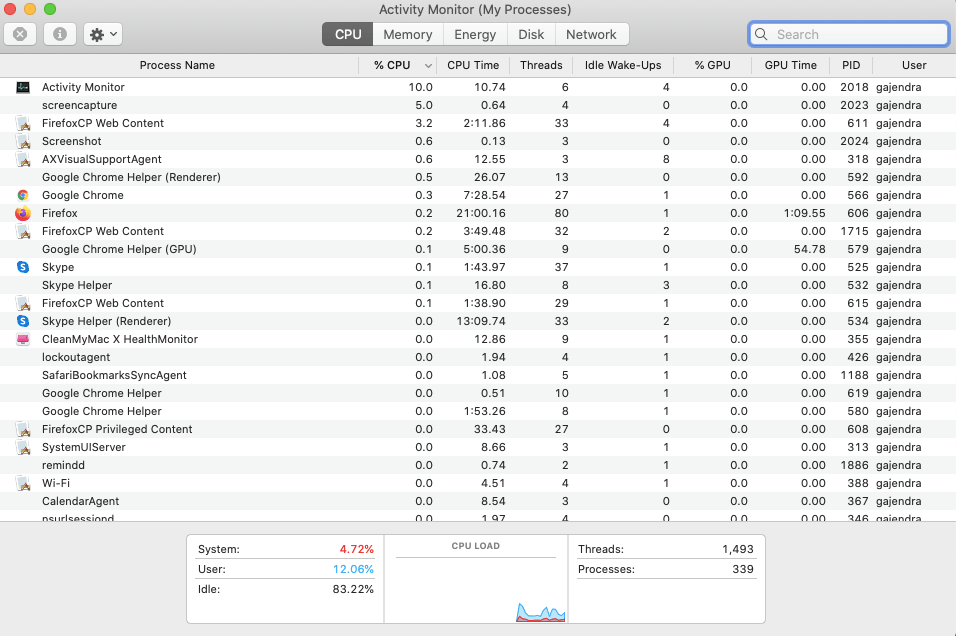Sort the list by CPU Time
This screenshot has height=636, width=956.
(x=473, y=65)
